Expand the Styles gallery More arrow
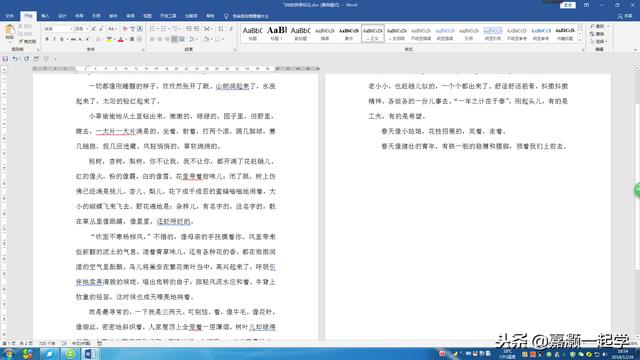 (x=580, y=41)
